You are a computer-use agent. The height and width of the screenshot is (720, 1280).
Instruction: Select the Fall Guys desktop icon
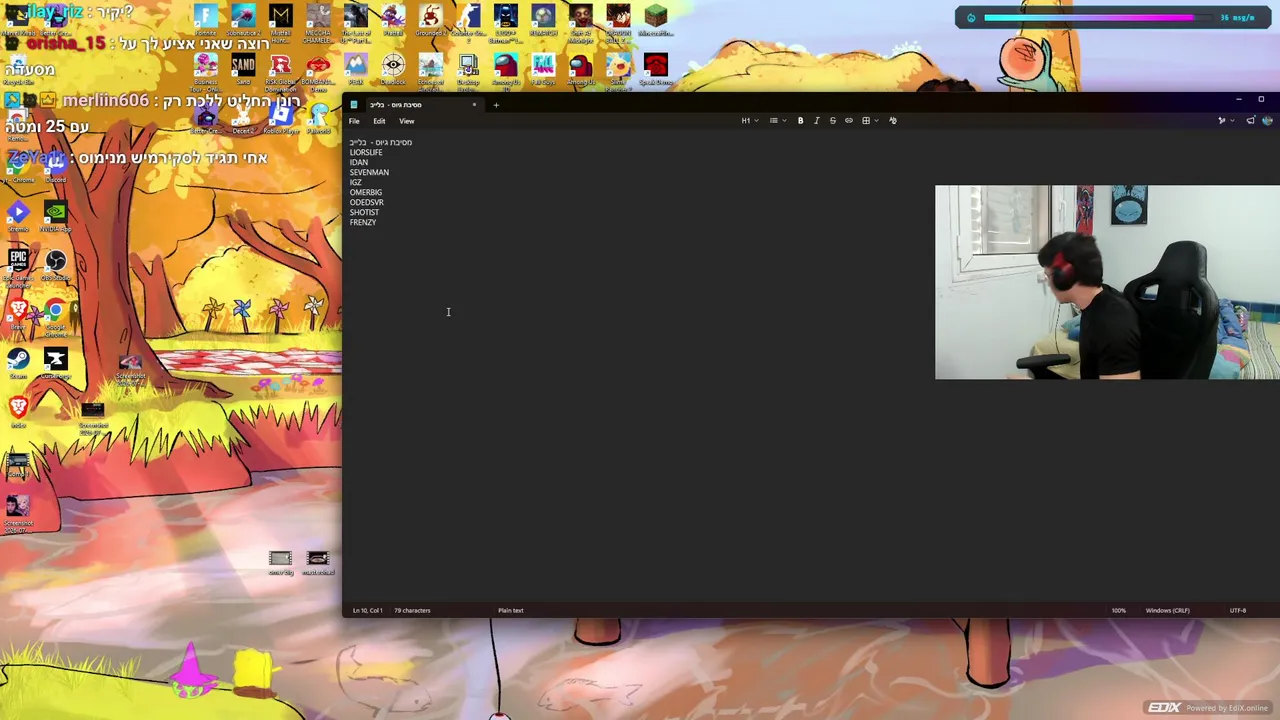click(x=543, y=69)
